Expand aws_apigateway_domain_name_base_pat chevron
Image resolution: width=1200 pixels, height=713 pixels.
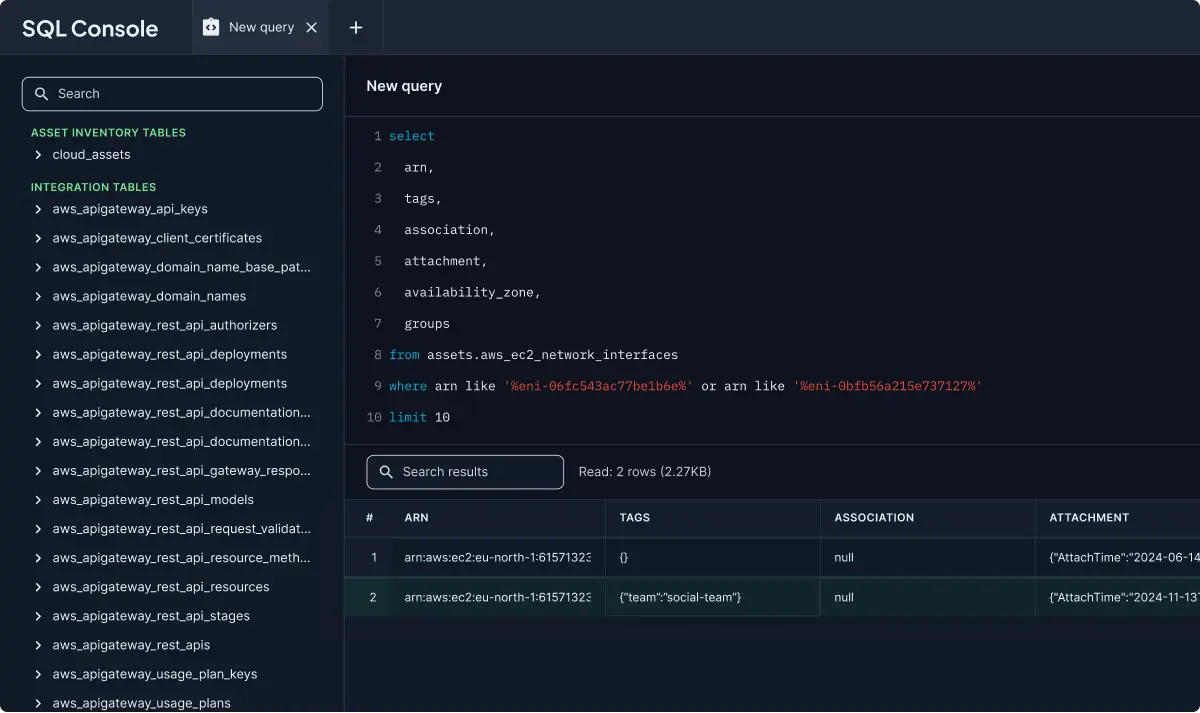(x=38, y=267)
